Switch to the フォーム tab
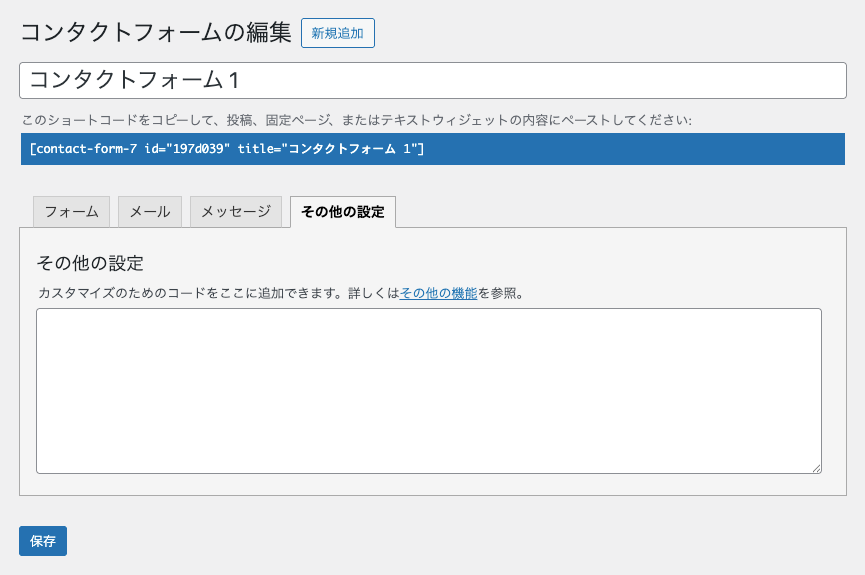 [x=72, y=212]
